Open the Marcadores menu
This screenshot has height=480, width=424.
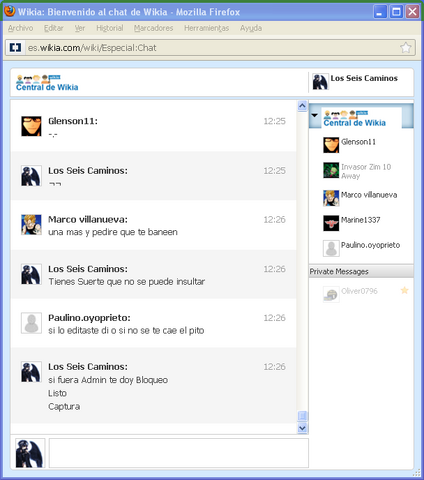tap(153, 28)
